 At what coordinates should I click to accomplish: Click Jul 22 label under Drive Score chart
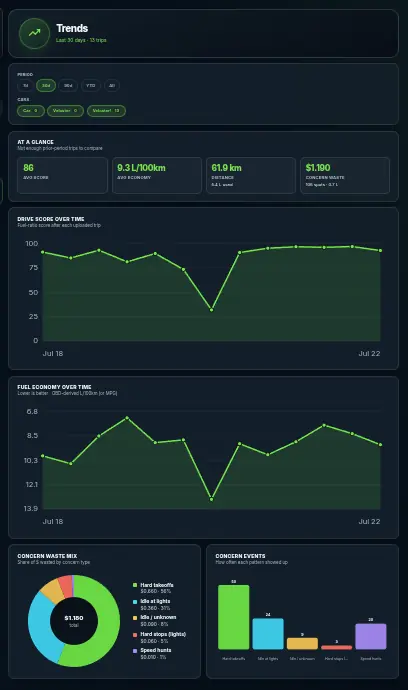[369, 353]
